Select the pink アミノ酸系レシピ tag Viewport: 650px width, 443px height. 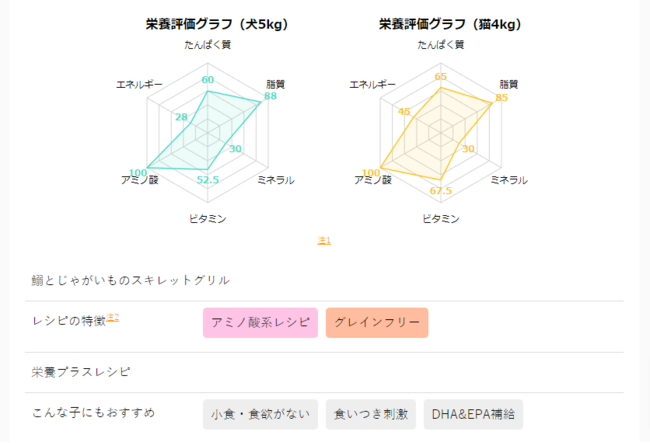(260, 323)
